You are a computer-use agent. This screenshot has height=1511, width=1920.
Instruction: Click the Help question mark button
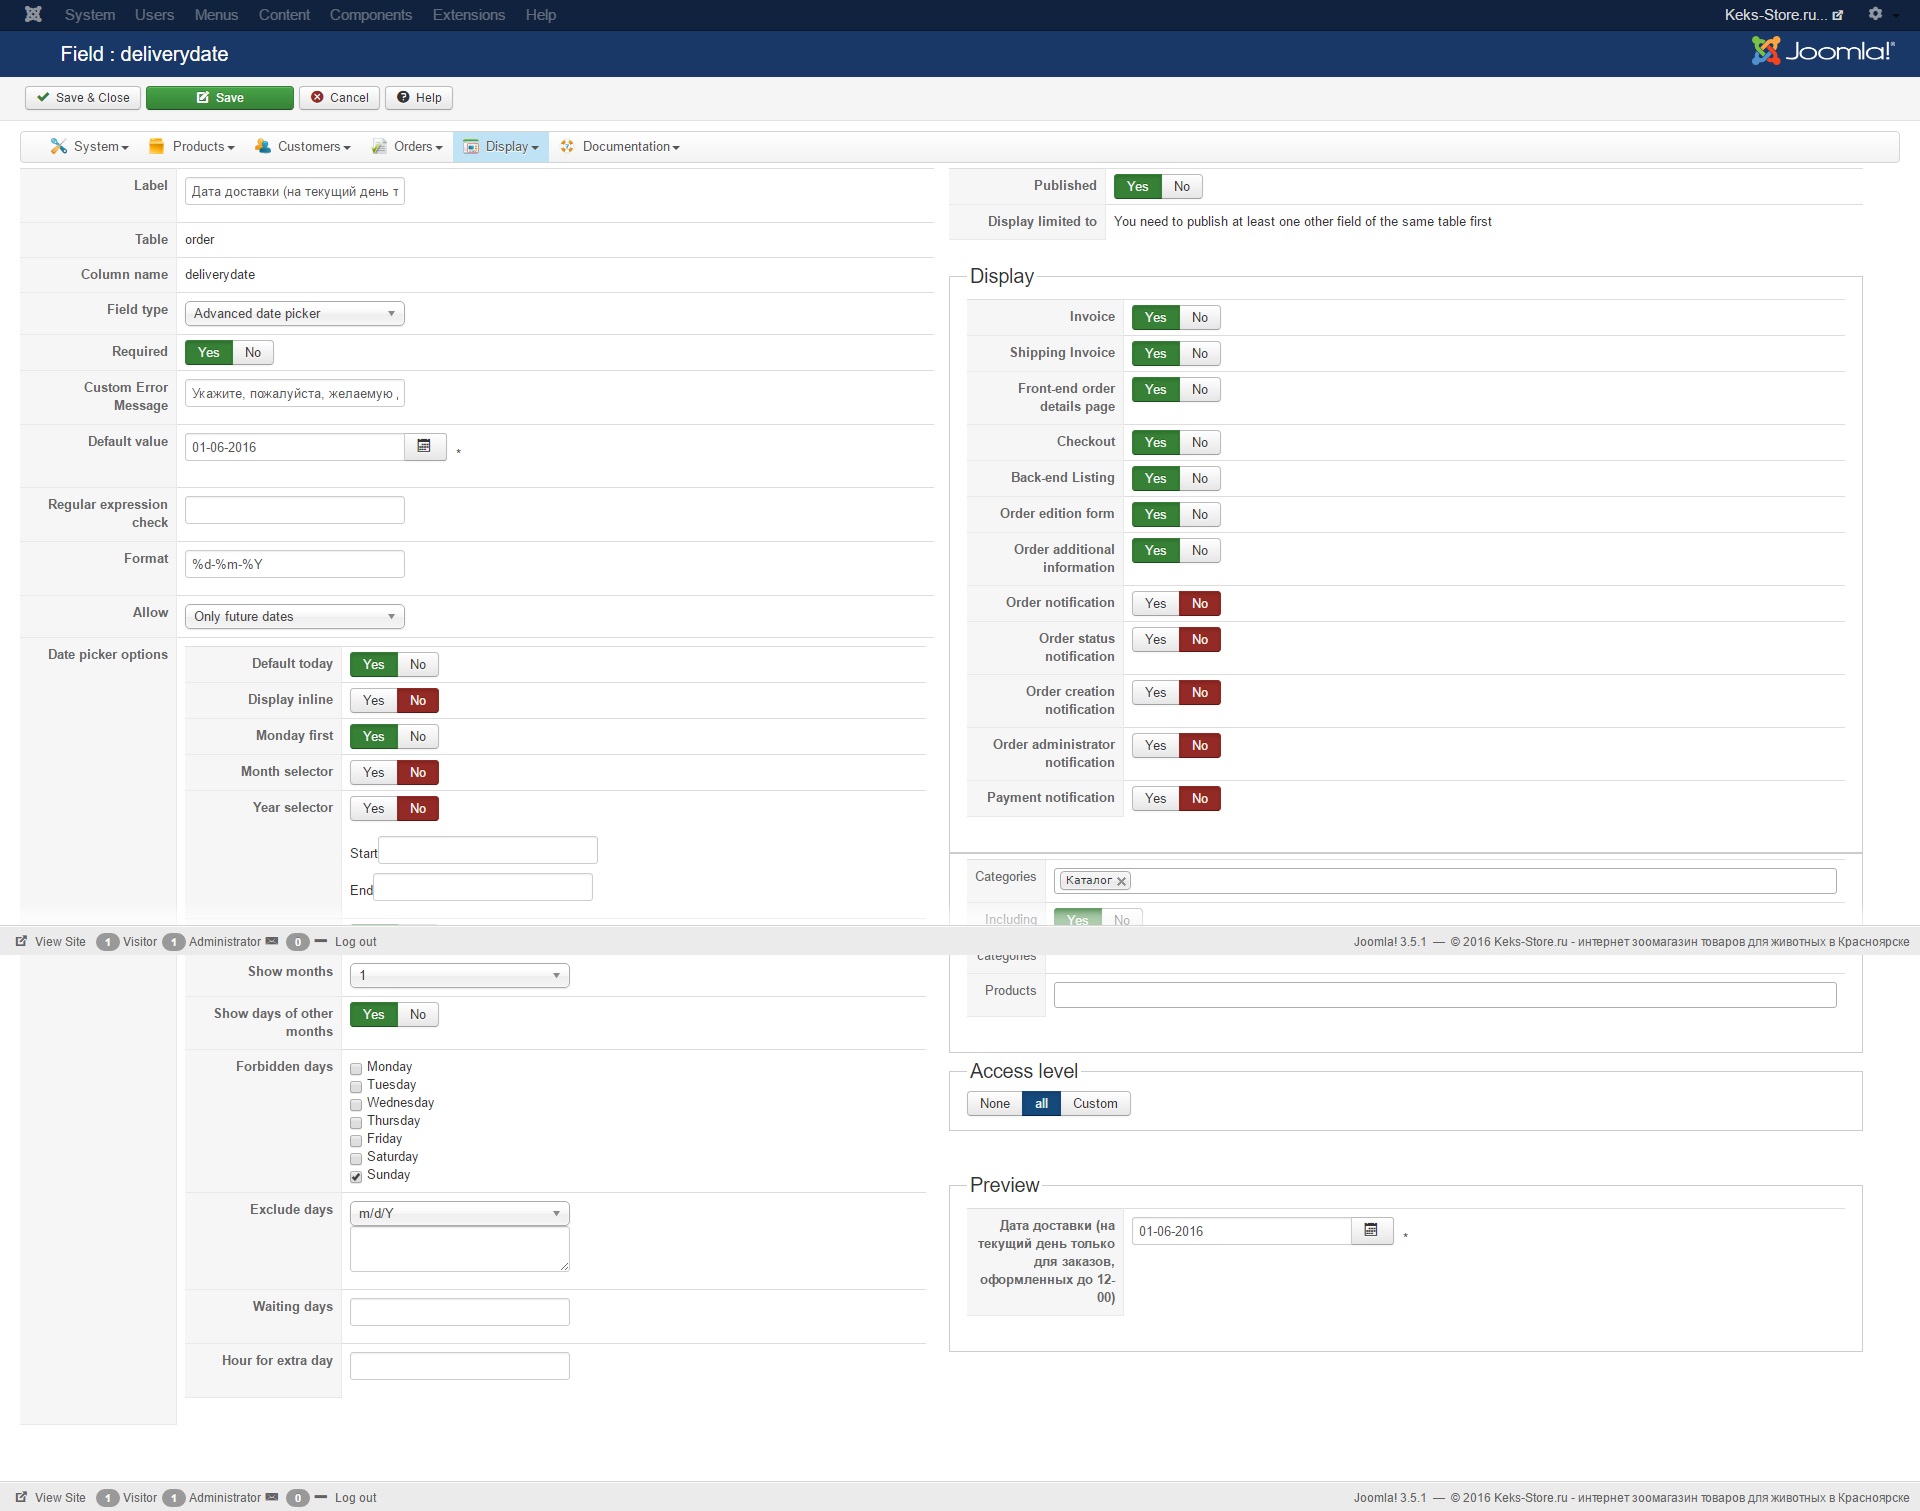point(419,98)
